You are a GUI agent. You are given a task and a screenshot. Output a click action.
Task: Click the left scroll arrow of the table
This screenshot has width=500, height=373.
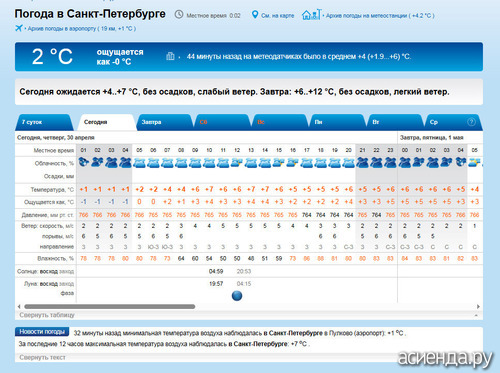coord(19,306)
